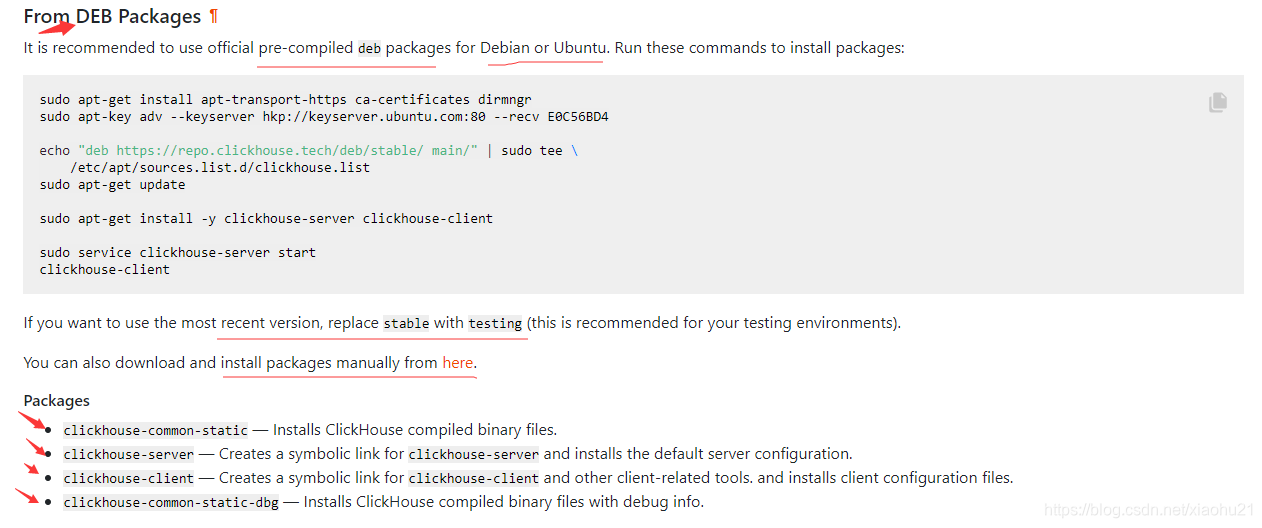
Task: Click the inline 'deb' code word
Action: [370, 48]
